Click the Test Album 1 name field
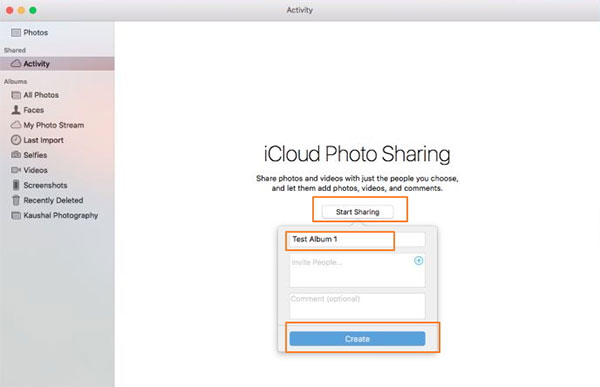 pos(357,239)
